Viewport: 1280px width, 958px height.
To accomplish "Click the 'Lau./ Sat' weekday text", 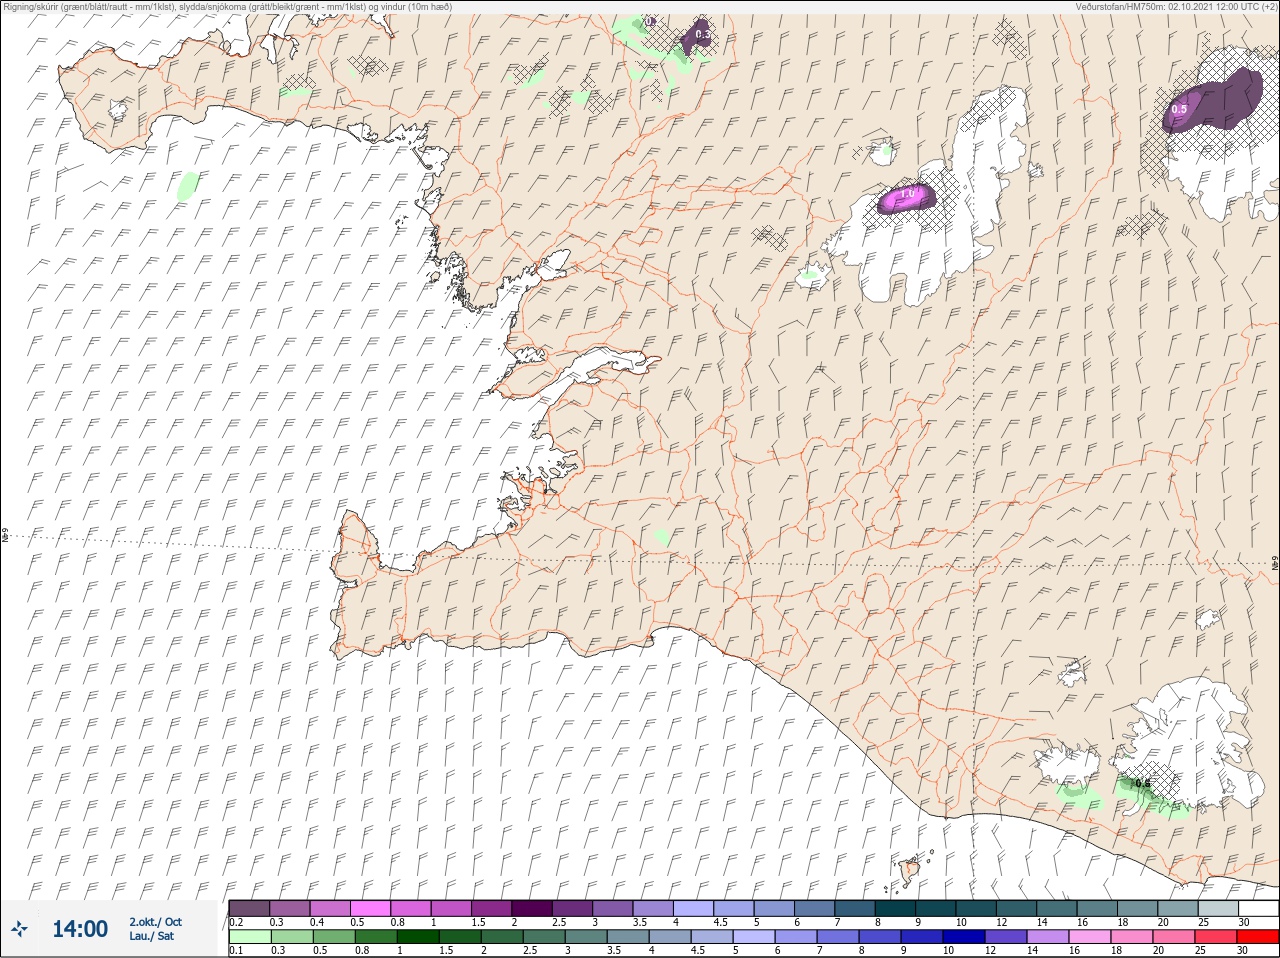I will coord(151,936).
